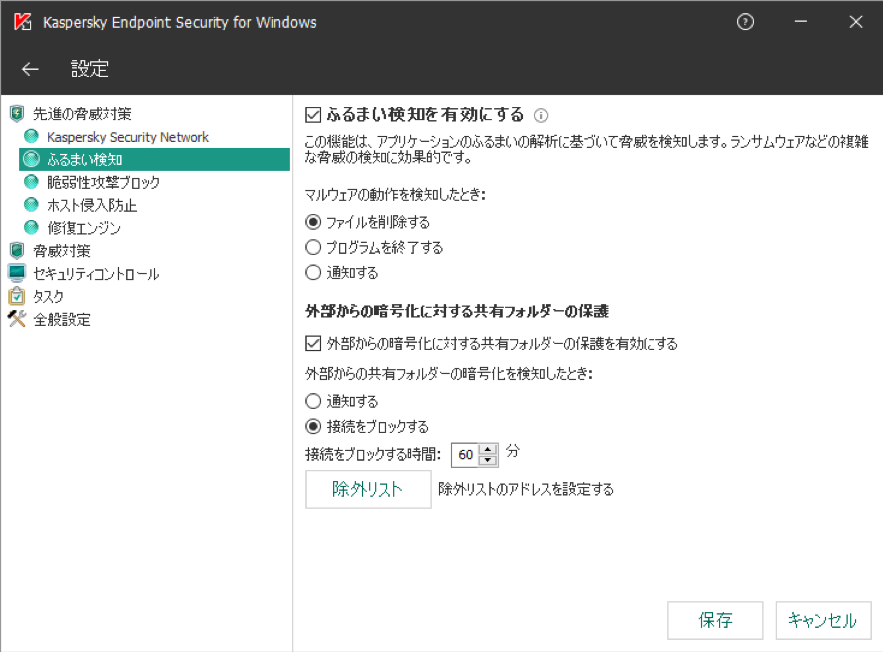Click the 除外リストのアドレスを設定する label

point(526,489)
